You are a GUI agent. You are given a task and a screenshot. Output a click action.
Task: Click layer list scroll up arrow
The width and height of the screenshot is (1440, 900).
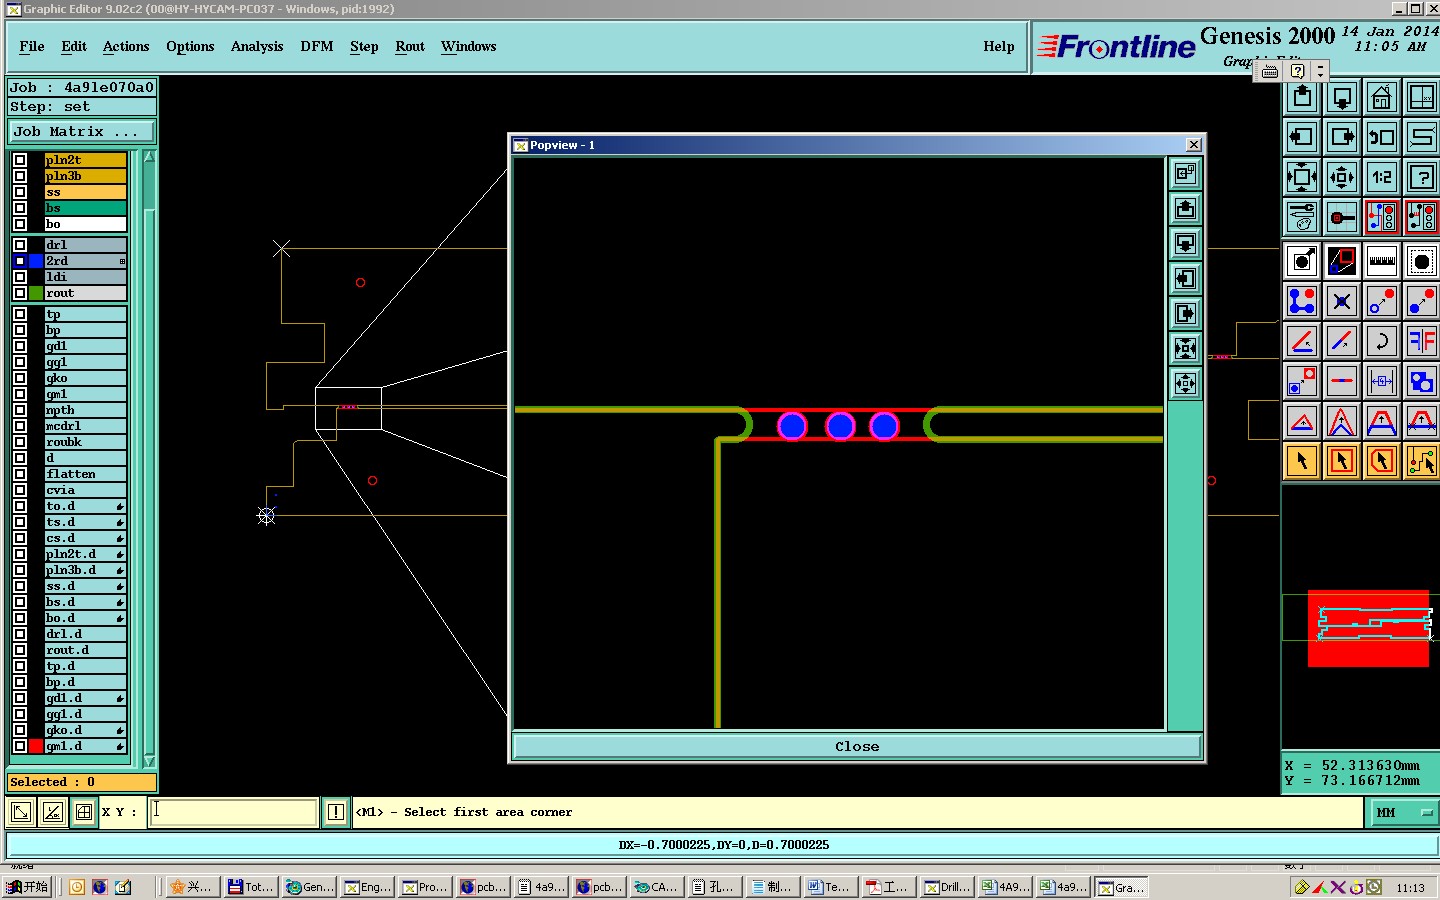click(149, 156)
